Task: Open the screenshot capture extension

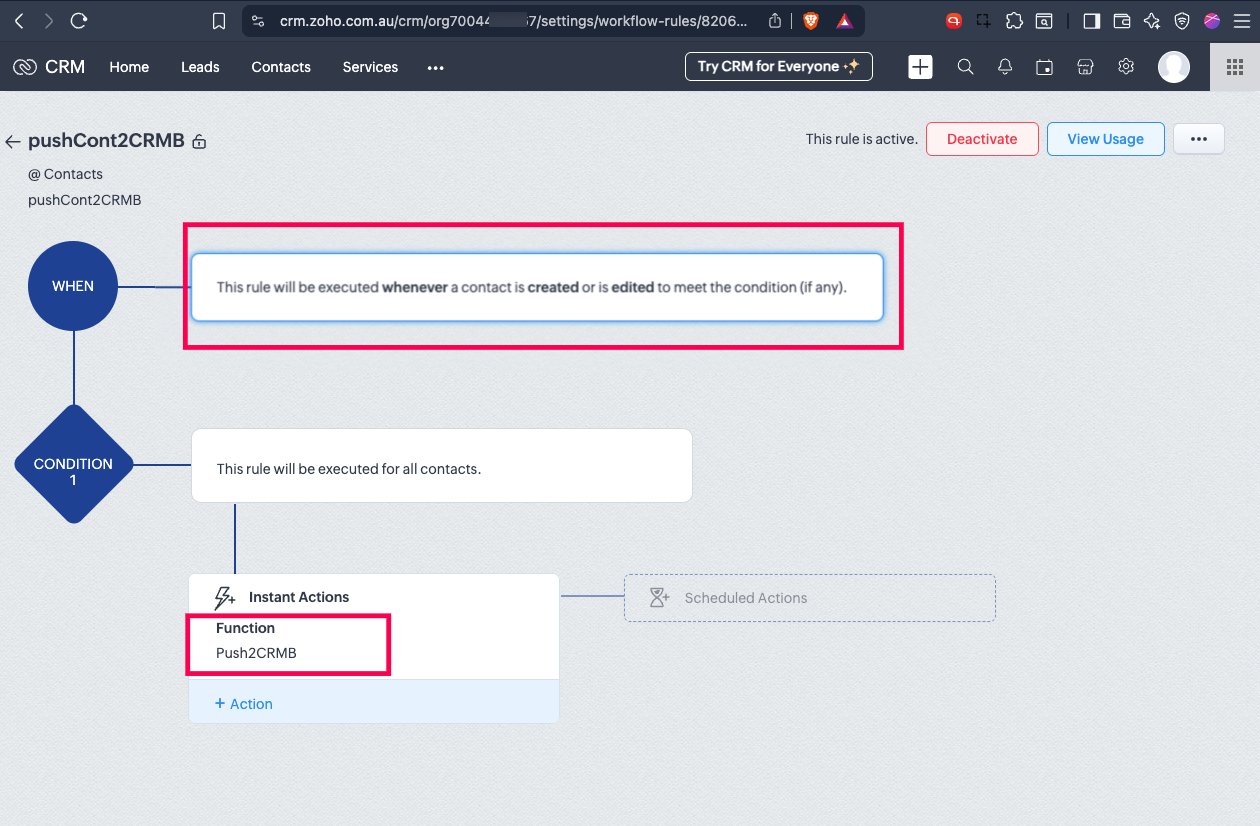Action: coord(984,20)
